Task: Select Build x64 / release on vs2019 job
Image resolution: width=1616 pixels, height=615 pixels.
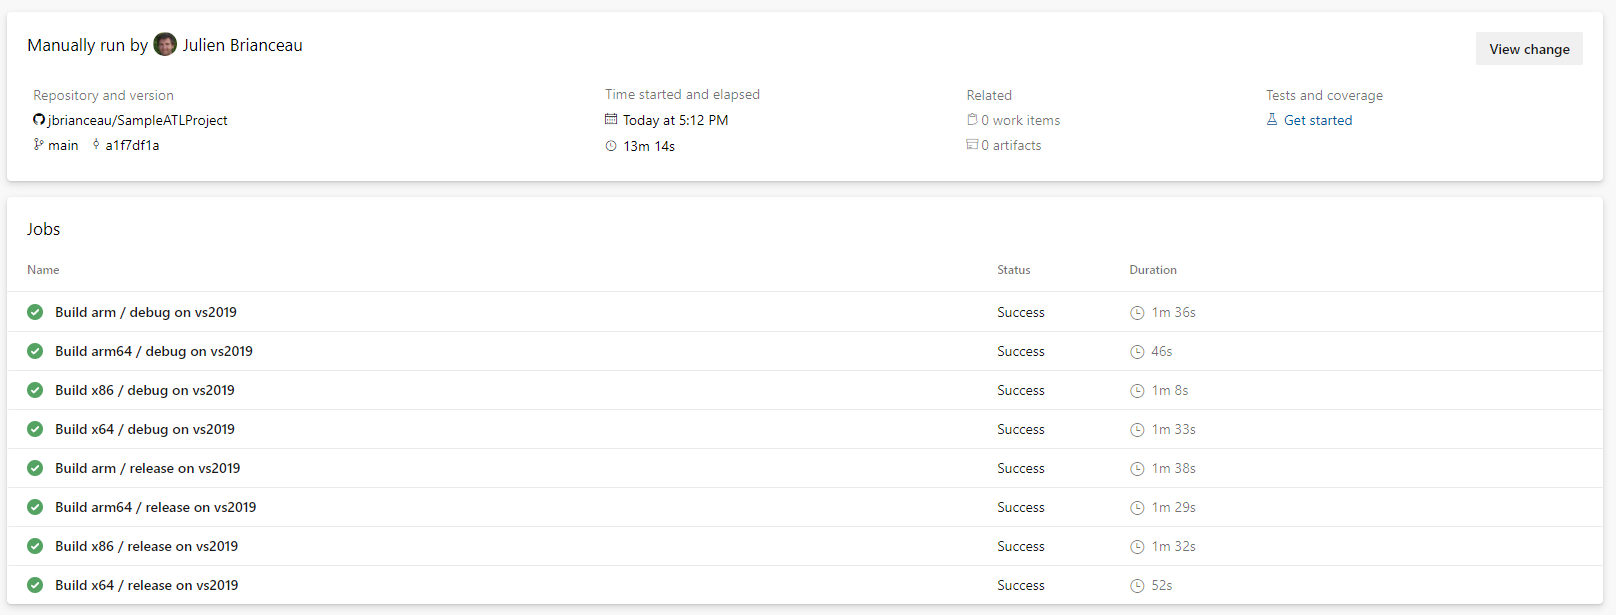Action: click(147, 585)
